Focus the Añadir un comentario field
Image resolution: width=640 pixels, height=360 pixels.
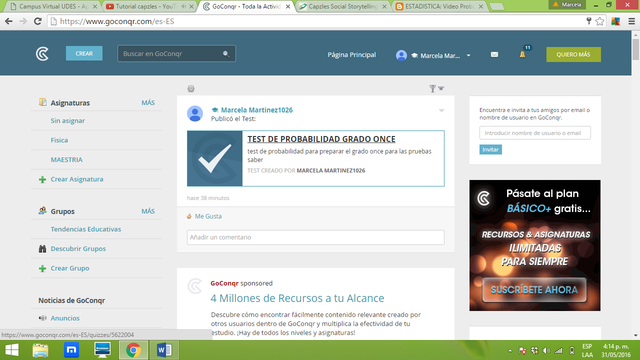pyautogui.click(x=316, y=237)
